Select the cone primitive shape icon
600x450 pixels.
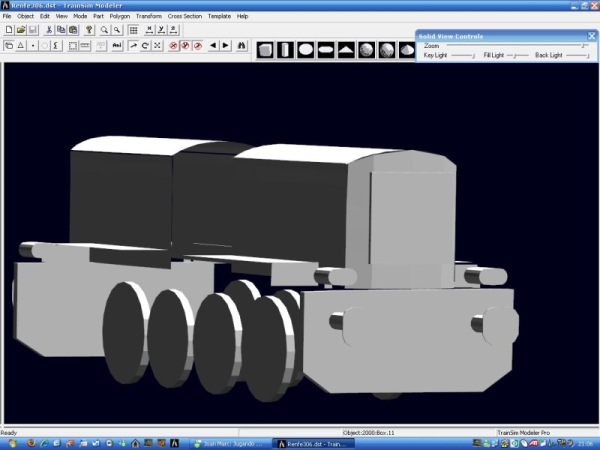click(345, 49)
